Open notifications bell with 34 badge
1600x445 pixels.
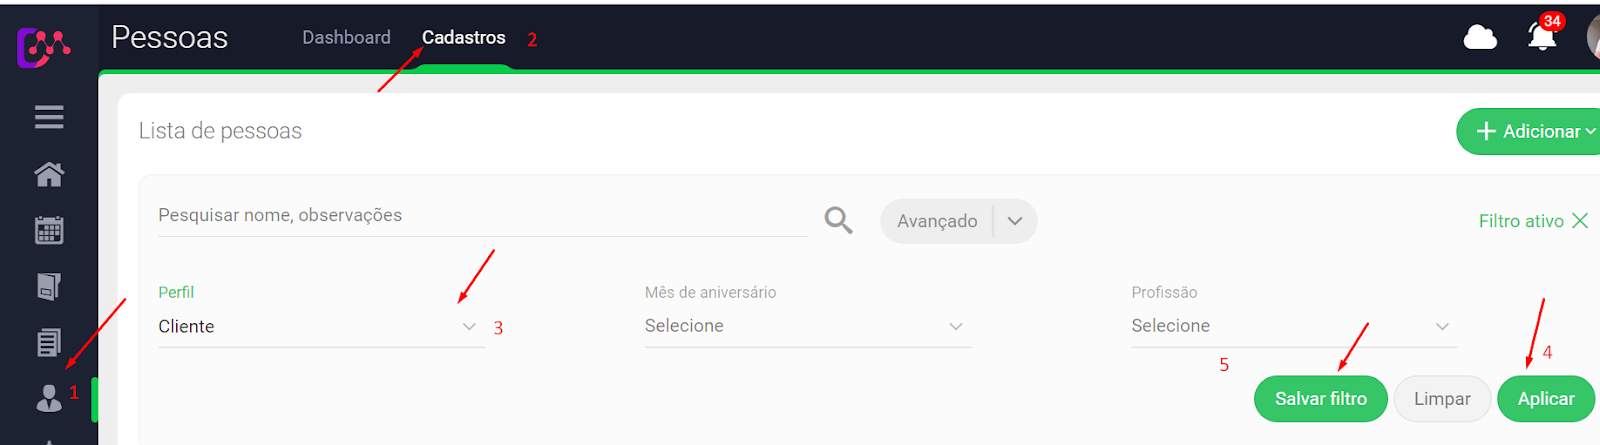[x=1543, y=35]
